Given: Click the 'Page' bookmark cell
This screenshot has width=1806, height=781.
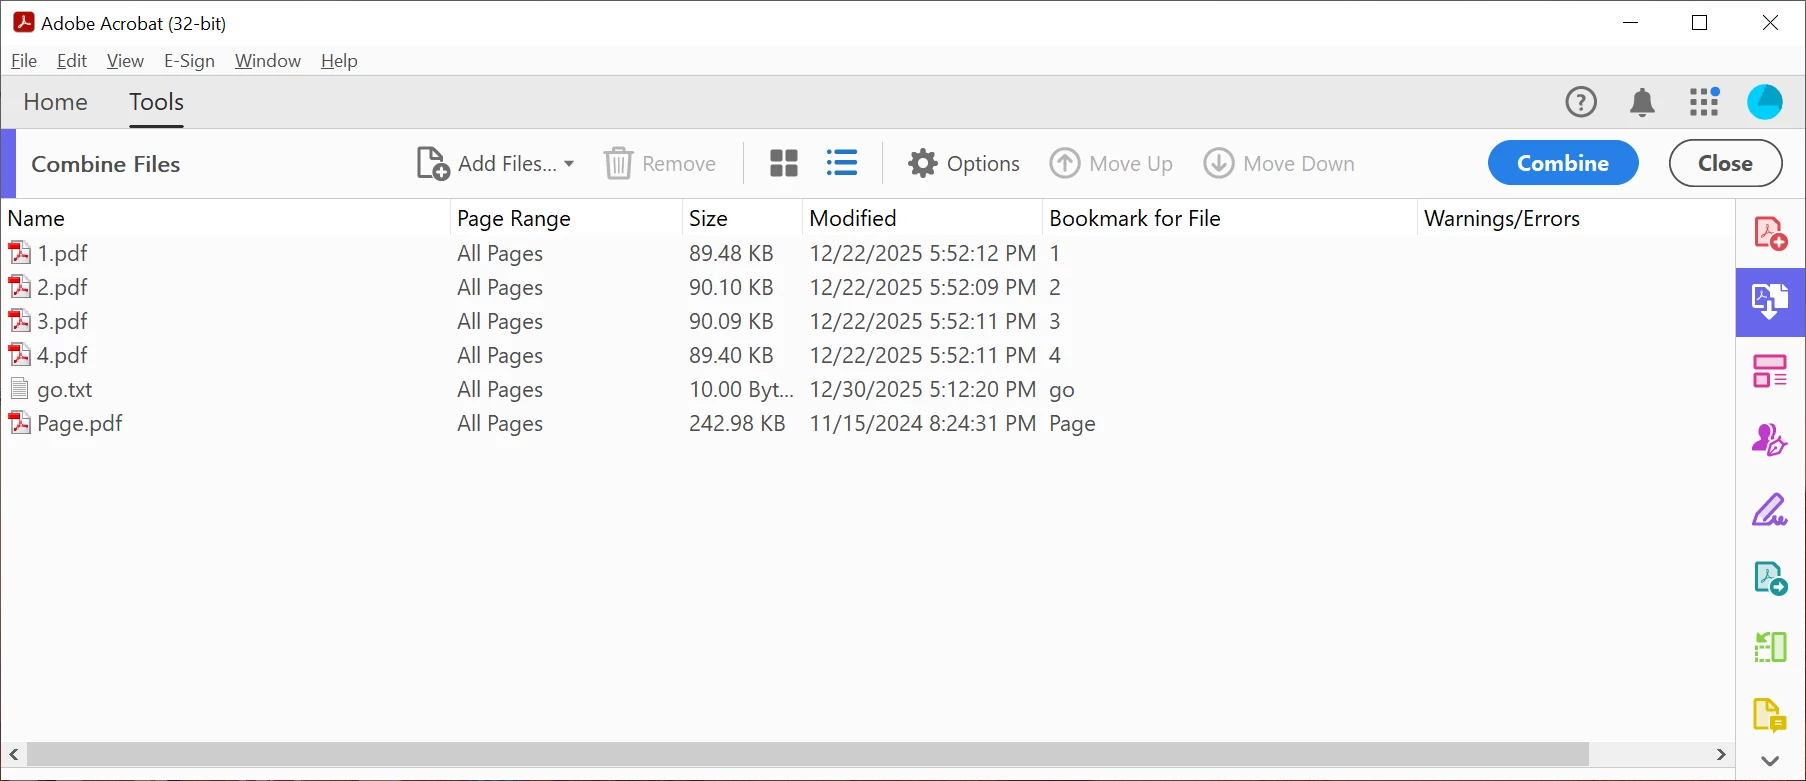Looking at the screenshot, I should pyautogui.click(x=1072, y=424).
